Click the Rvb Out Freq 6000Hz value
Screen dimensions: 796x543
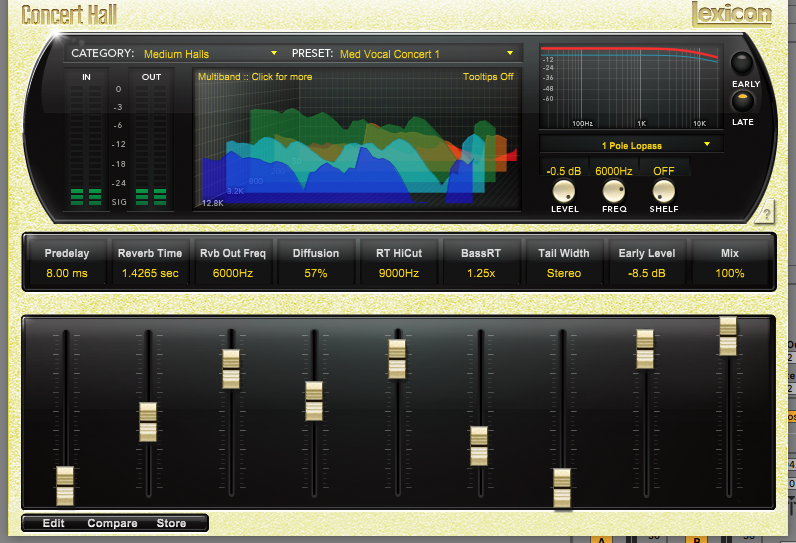click(233, 273)
